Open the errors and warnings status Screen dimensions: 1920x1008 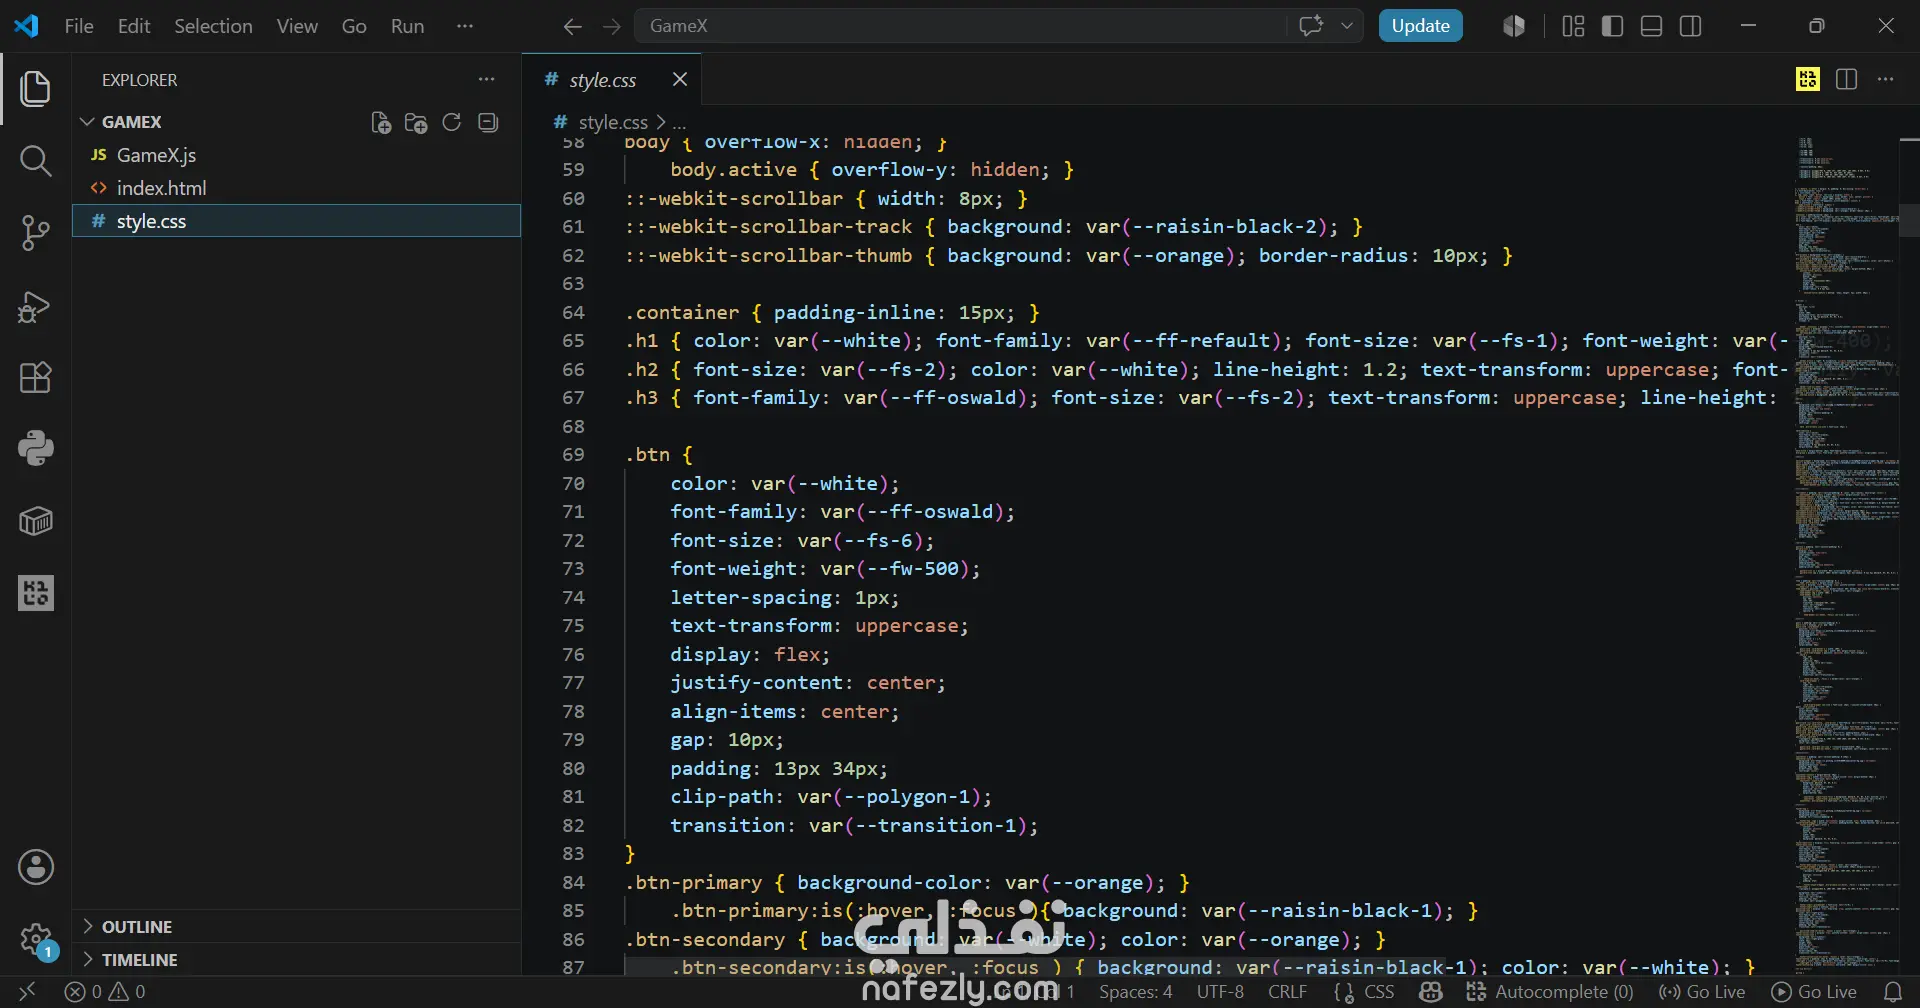coord(105,992)
